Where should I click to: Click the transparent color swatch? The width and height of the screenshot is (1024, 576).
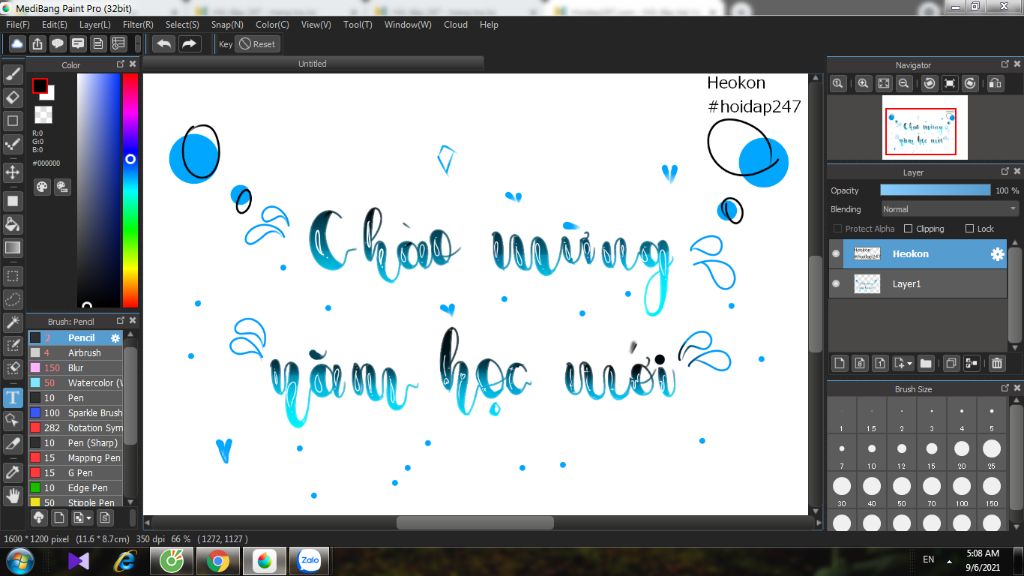click(x=43, y=115)
